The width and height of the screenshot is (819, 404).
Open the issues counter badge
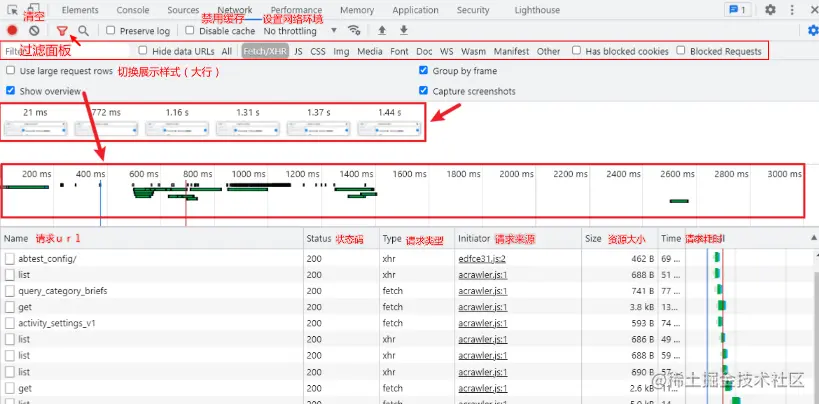pyautogui.click(x=737, y=9)
